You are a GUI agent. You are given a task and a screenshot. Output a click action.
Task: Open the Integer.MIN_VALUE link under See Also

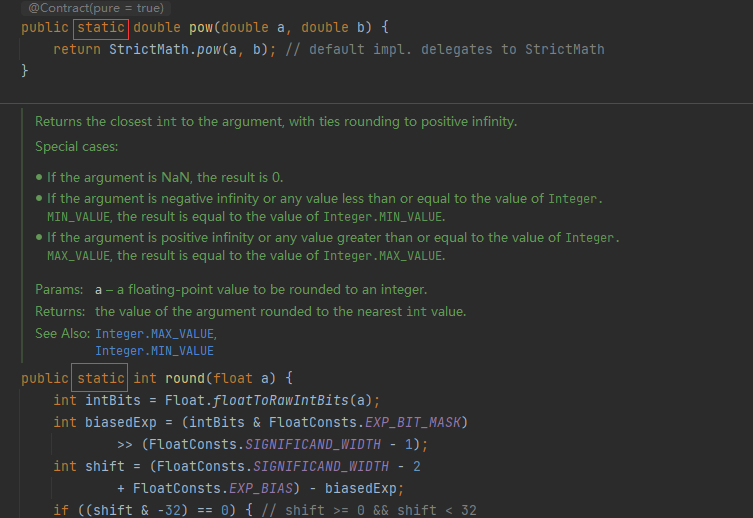pyautogui.click(x=154, y=351)
